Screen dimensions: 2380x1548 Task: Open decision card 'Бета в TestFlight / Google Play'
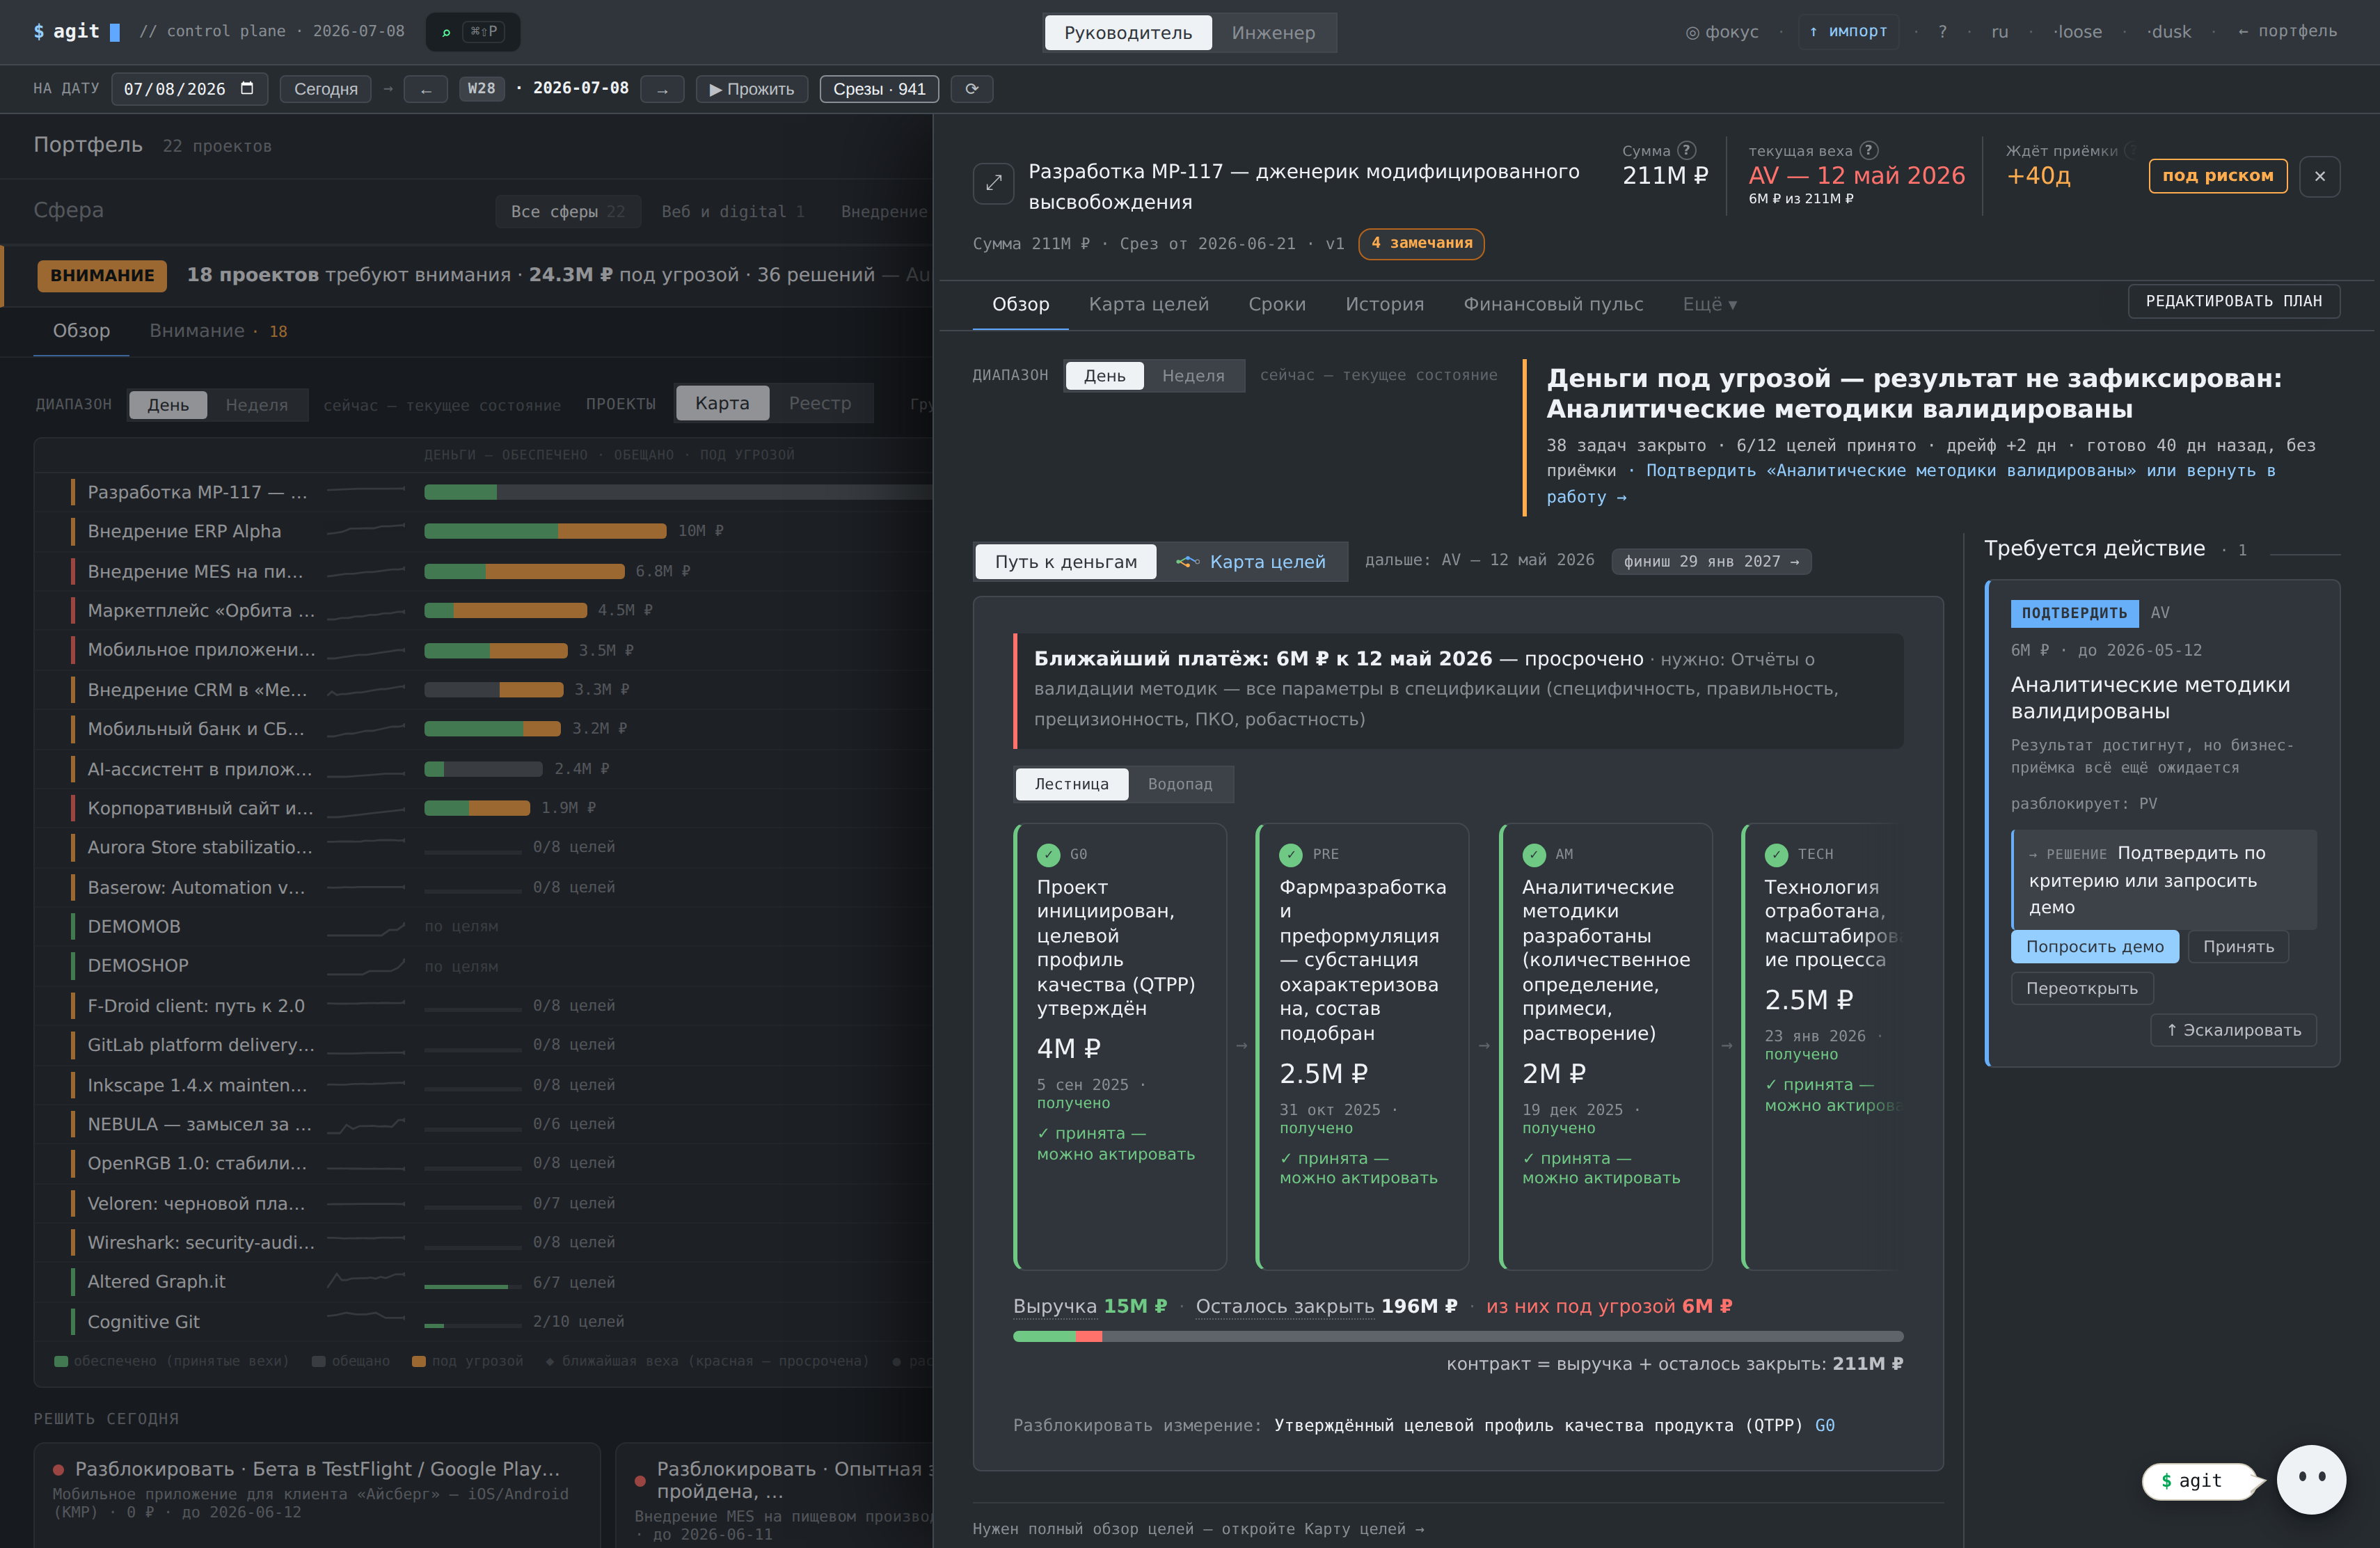pos(317,1495)
